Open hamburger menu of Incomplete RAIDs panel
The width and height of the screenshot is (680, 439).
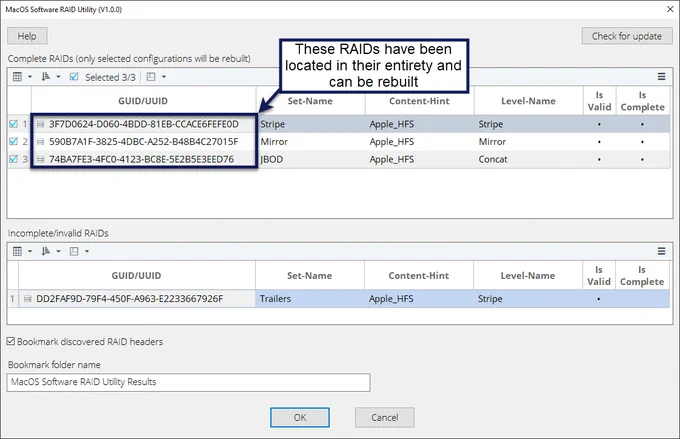(x=661, y=251)
